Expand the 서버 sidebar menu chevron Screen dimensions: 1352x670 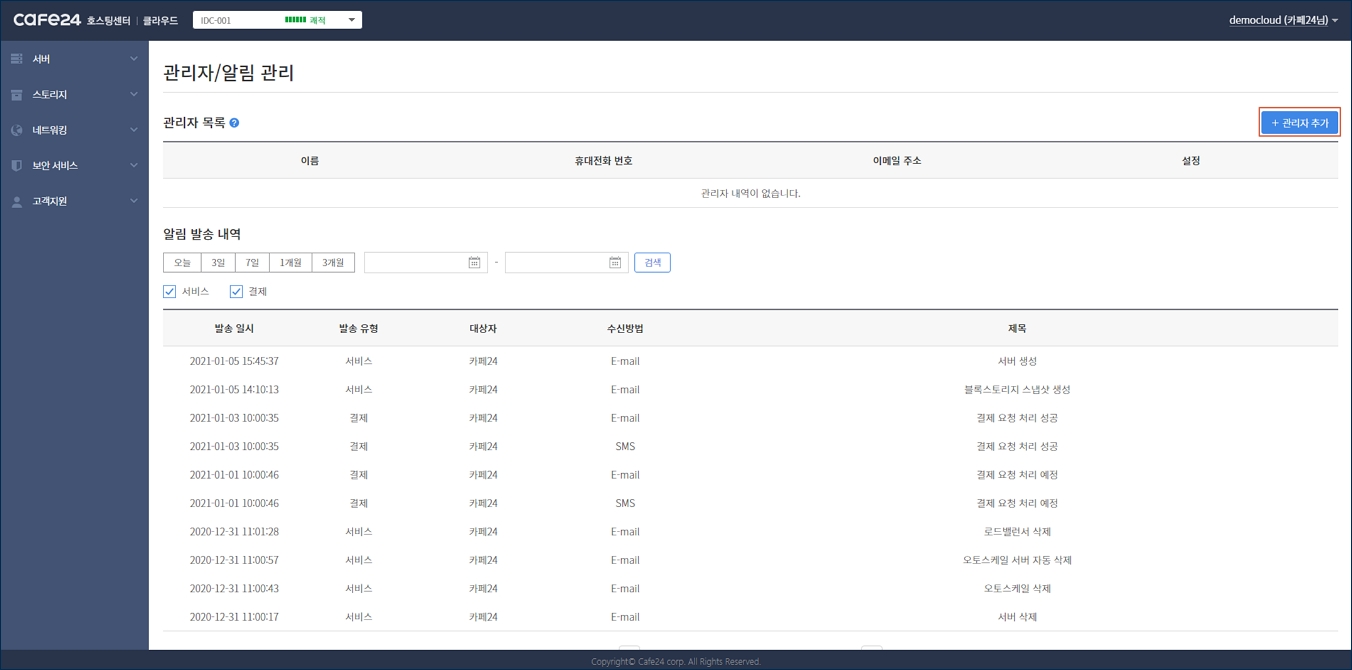tap(134, 59)
